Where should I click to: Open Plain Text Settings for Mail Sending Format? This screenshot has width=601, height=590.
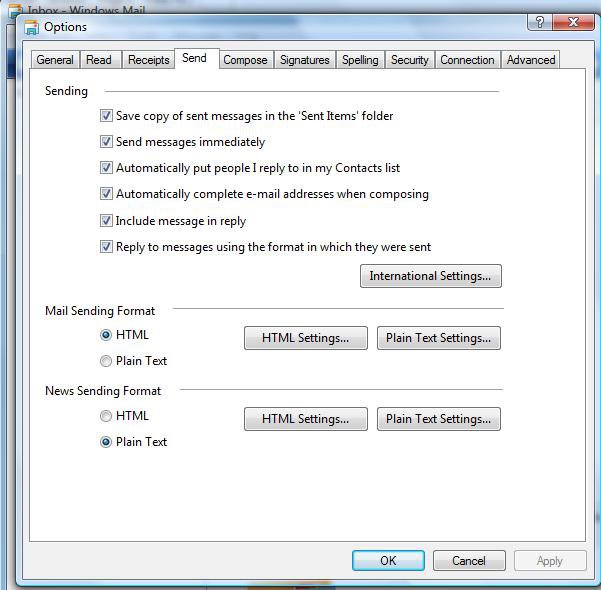click(x=438, y=338)
